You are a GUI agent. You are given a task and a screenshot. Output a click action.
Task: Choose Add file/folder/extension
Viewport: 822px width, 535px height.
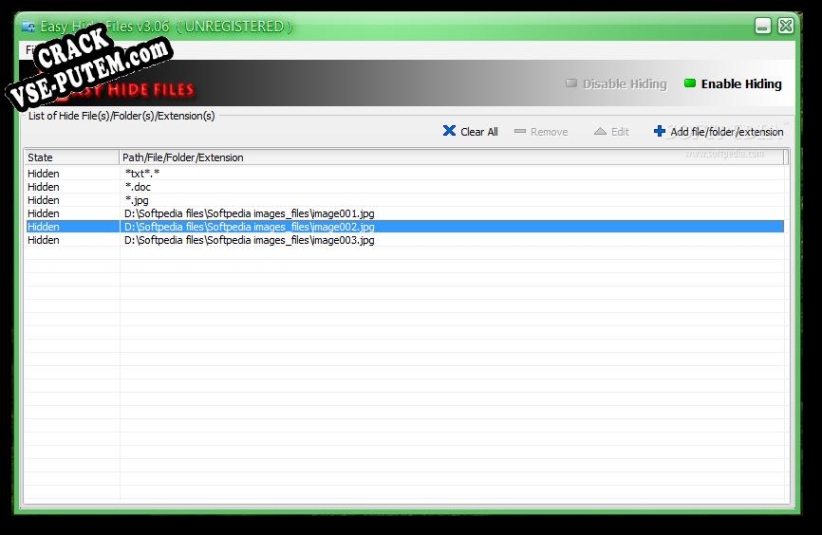pos(727,132)
